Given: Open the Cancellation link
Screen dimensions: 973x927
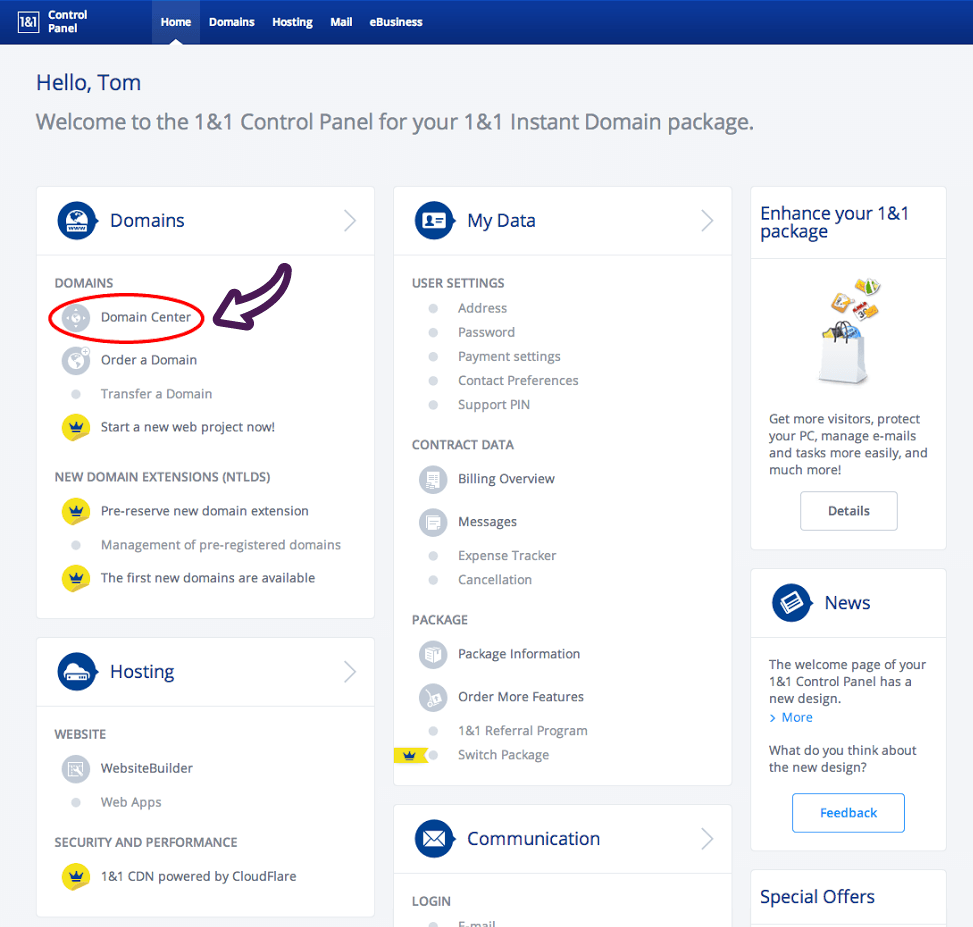Looking at the screenshot, I should point(495,580).
